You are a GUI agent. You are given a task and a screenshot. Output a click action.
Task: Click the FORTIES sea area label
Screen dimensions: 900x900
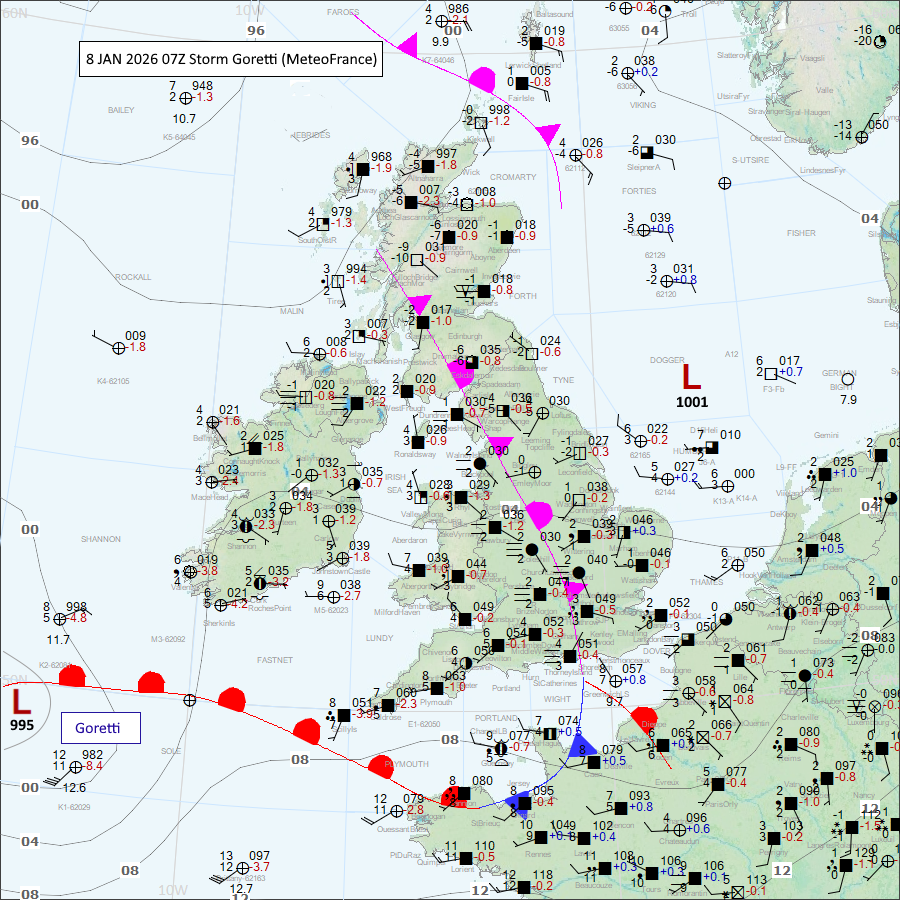pyautogui.click(x=639, y=191)
